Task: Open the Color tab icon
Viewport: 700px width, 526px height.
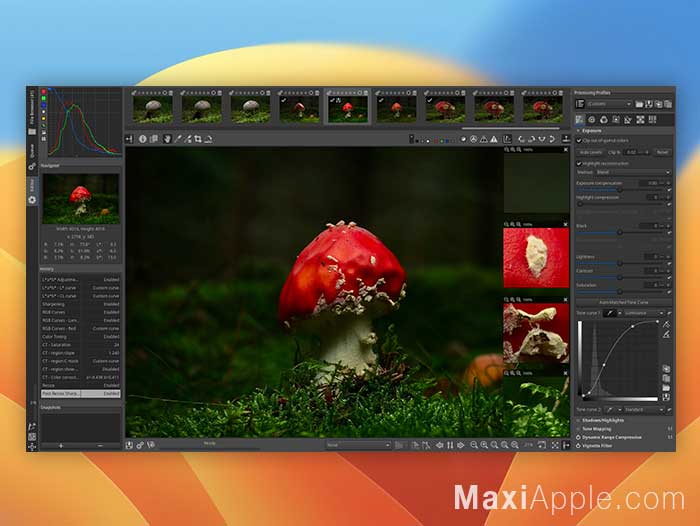Action: pyautogui.click(x=604, y=120)
